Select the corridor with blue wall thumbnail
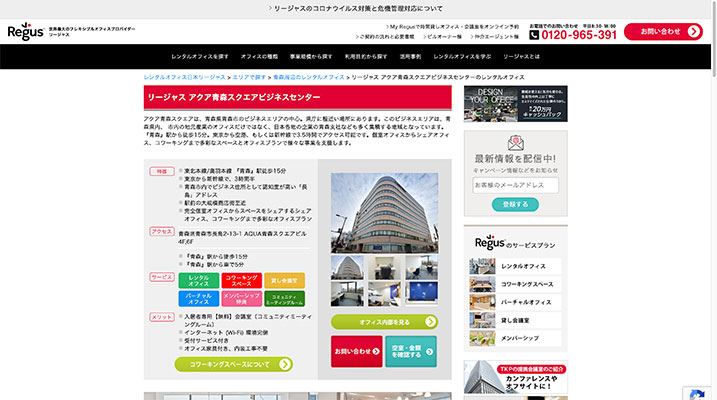 click(384, 294)
